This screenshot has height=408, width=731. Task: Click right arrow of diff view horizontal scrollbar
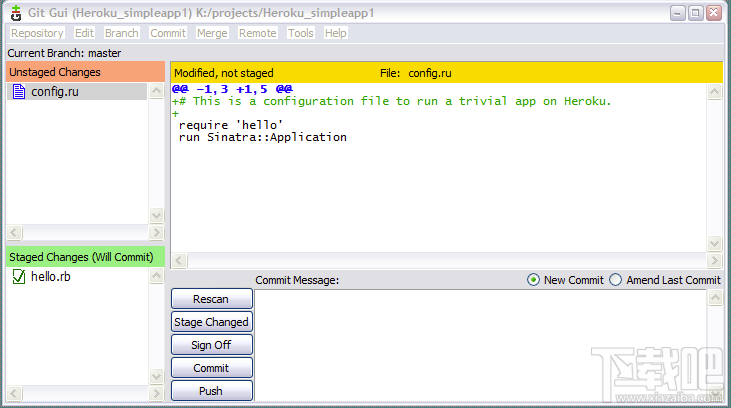(x=715, y=261)
